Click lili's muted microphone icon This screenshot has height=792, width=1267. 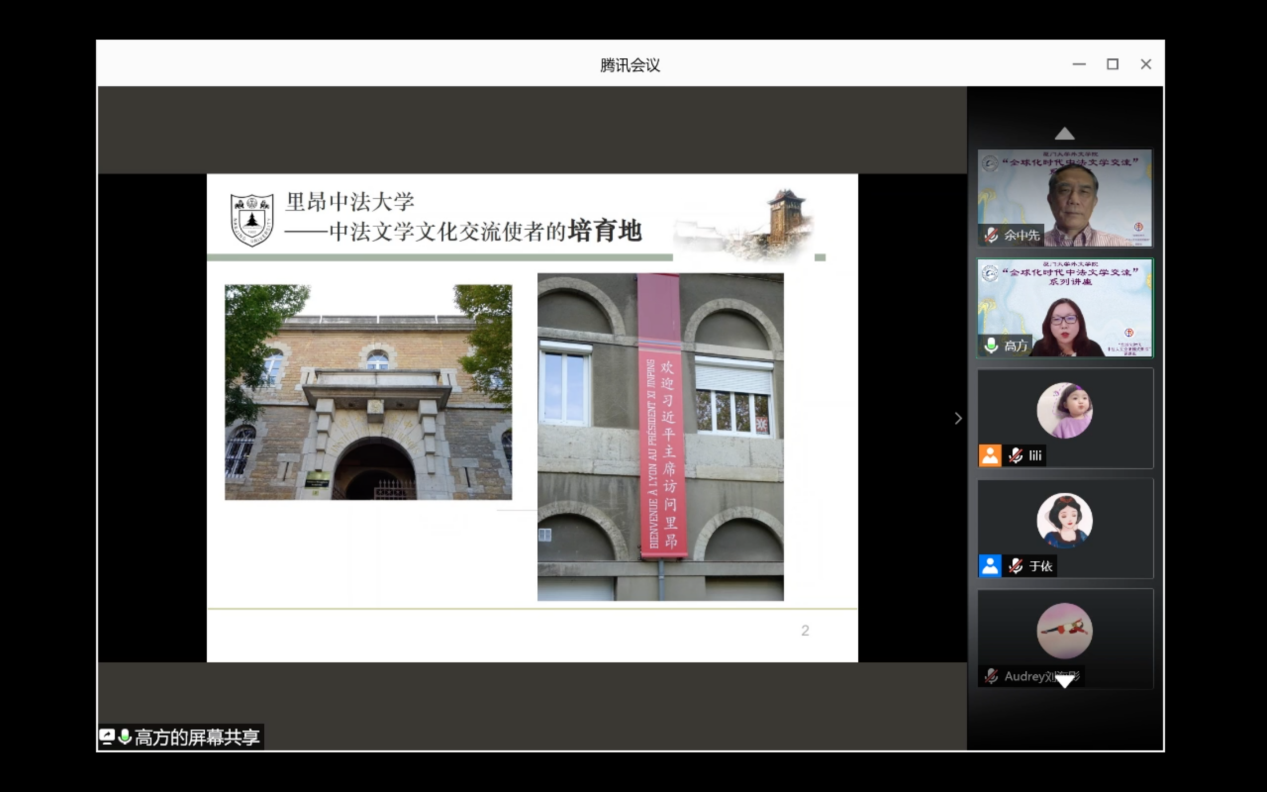(1016, 456)
